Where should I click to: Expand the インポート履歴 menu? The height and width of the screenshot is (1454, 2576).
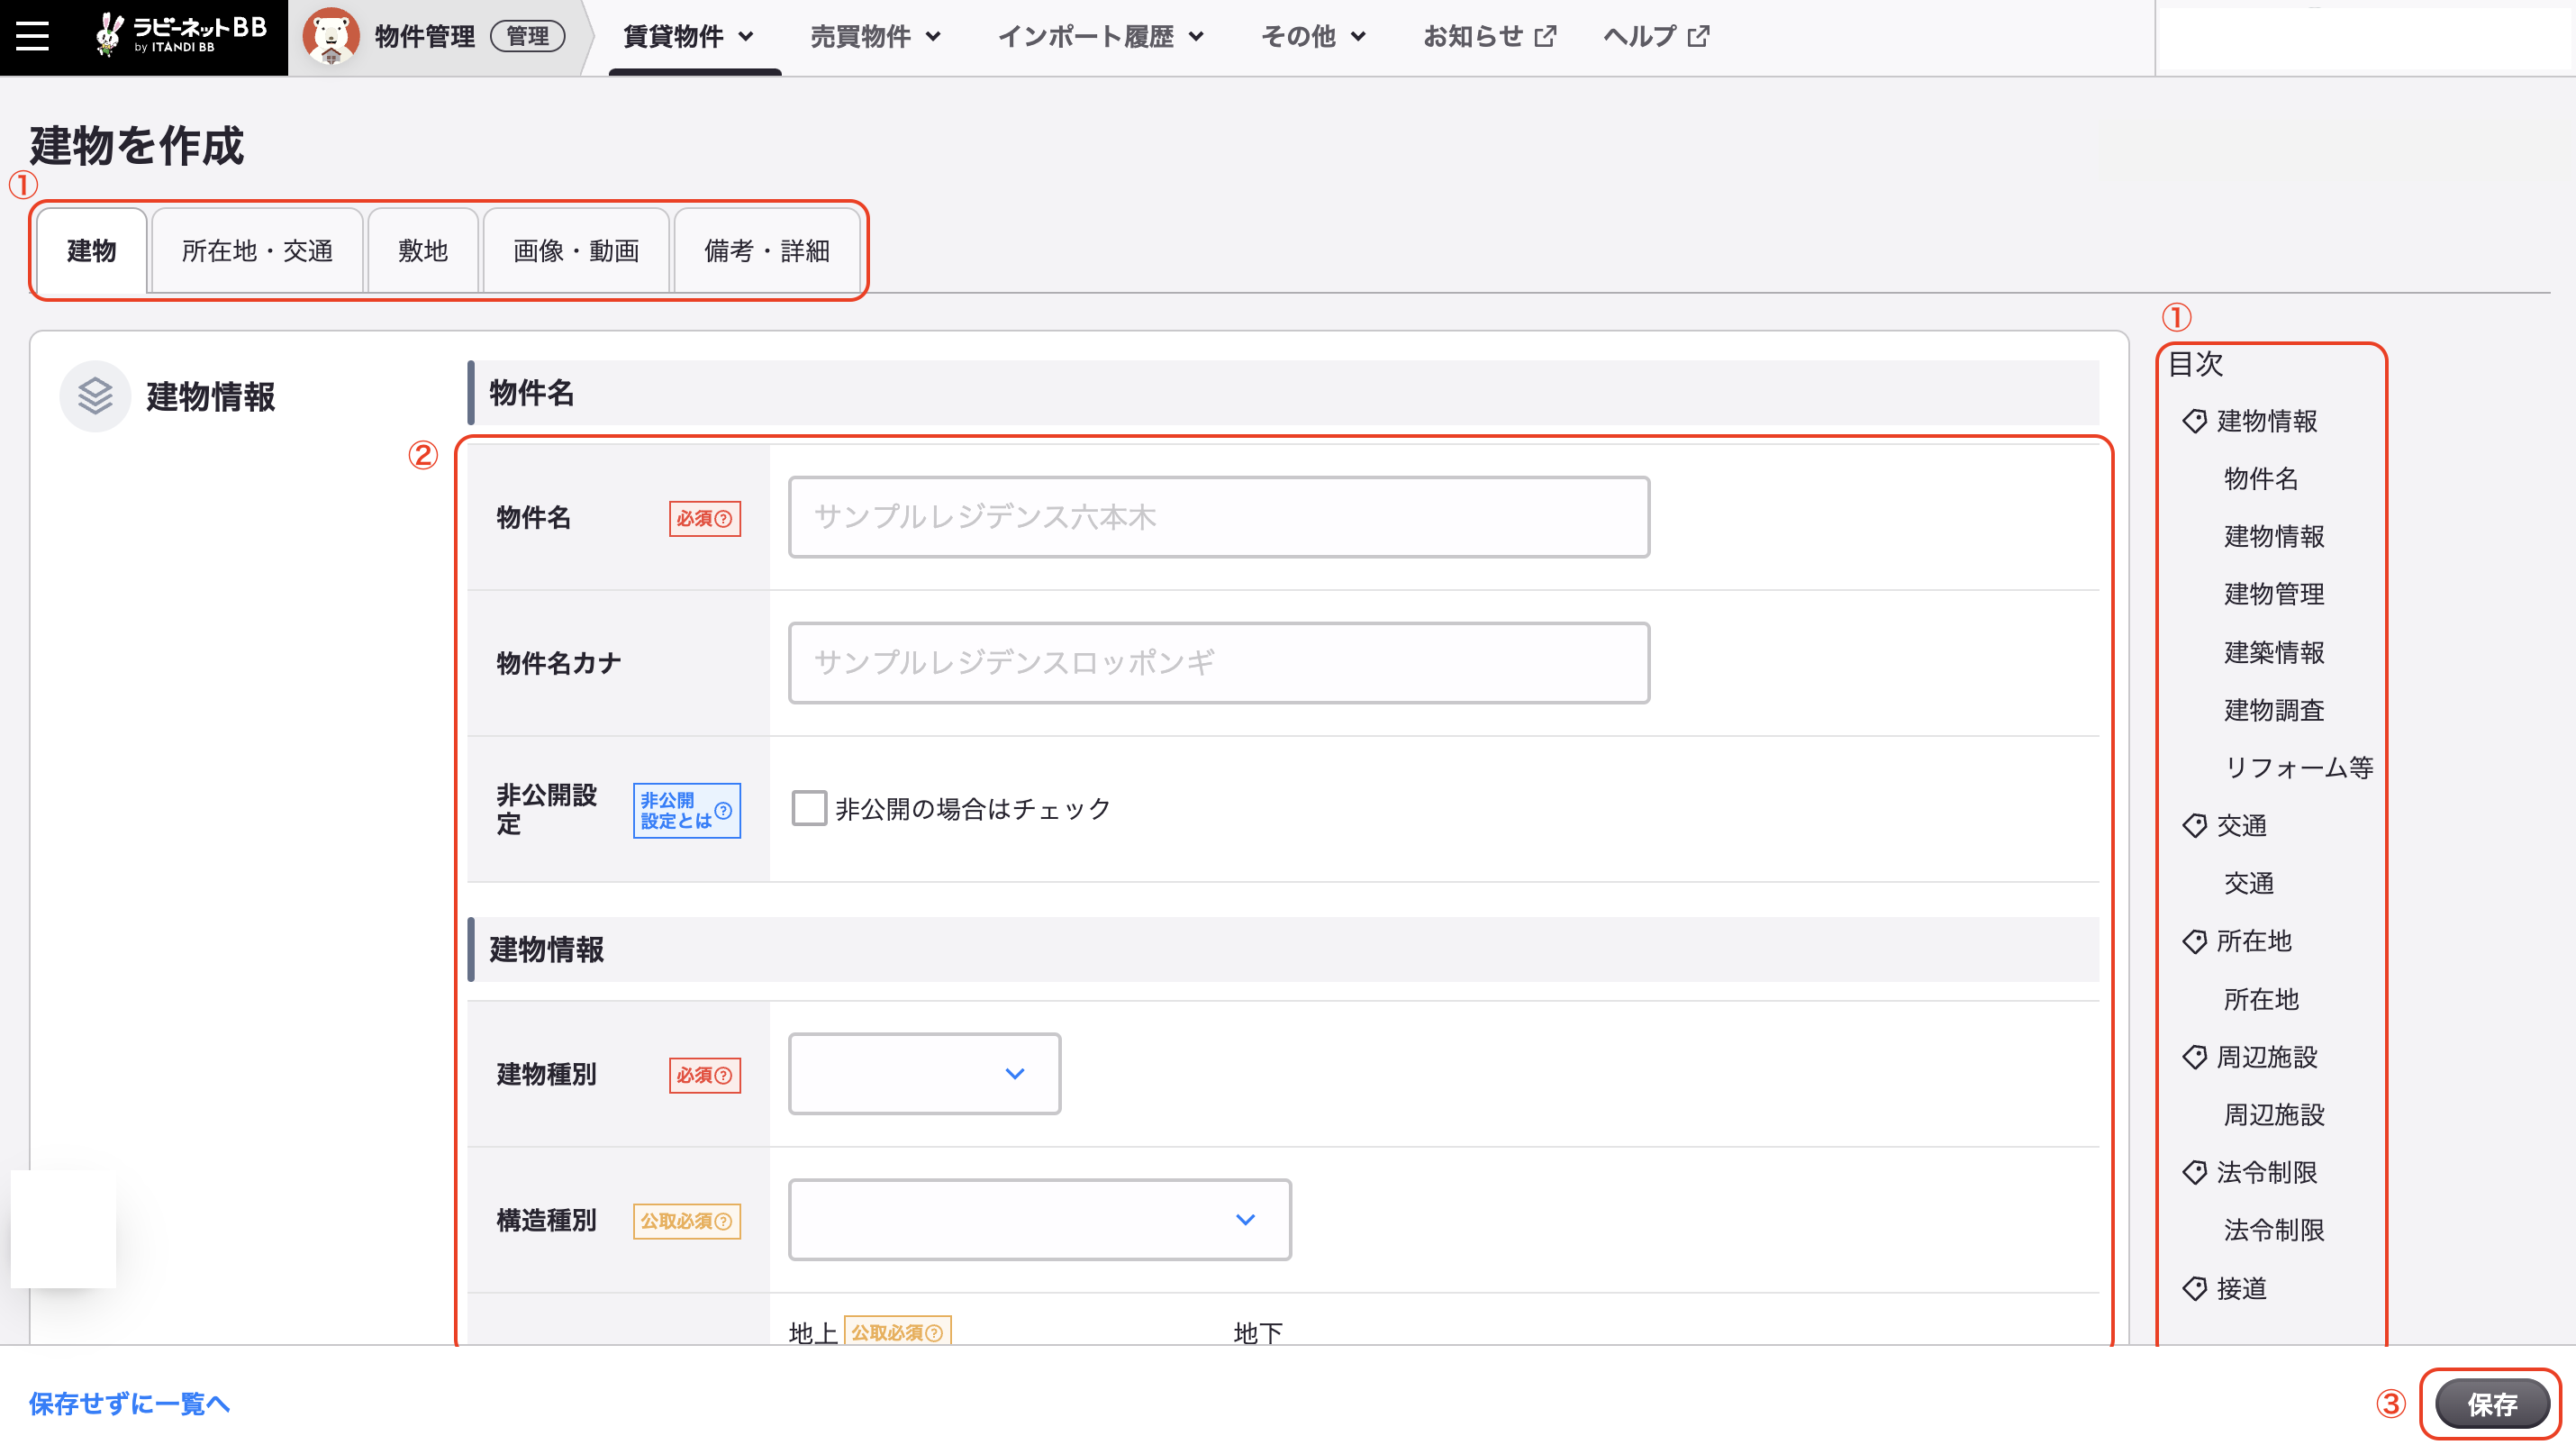coord(1100,37)
